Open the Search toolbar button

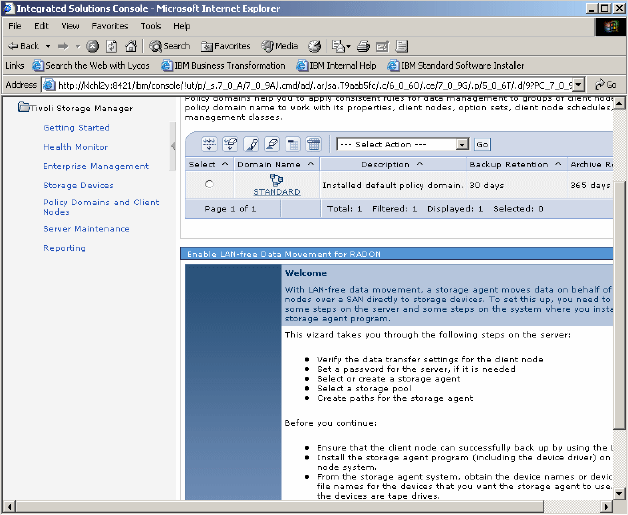tap(169, 46)
